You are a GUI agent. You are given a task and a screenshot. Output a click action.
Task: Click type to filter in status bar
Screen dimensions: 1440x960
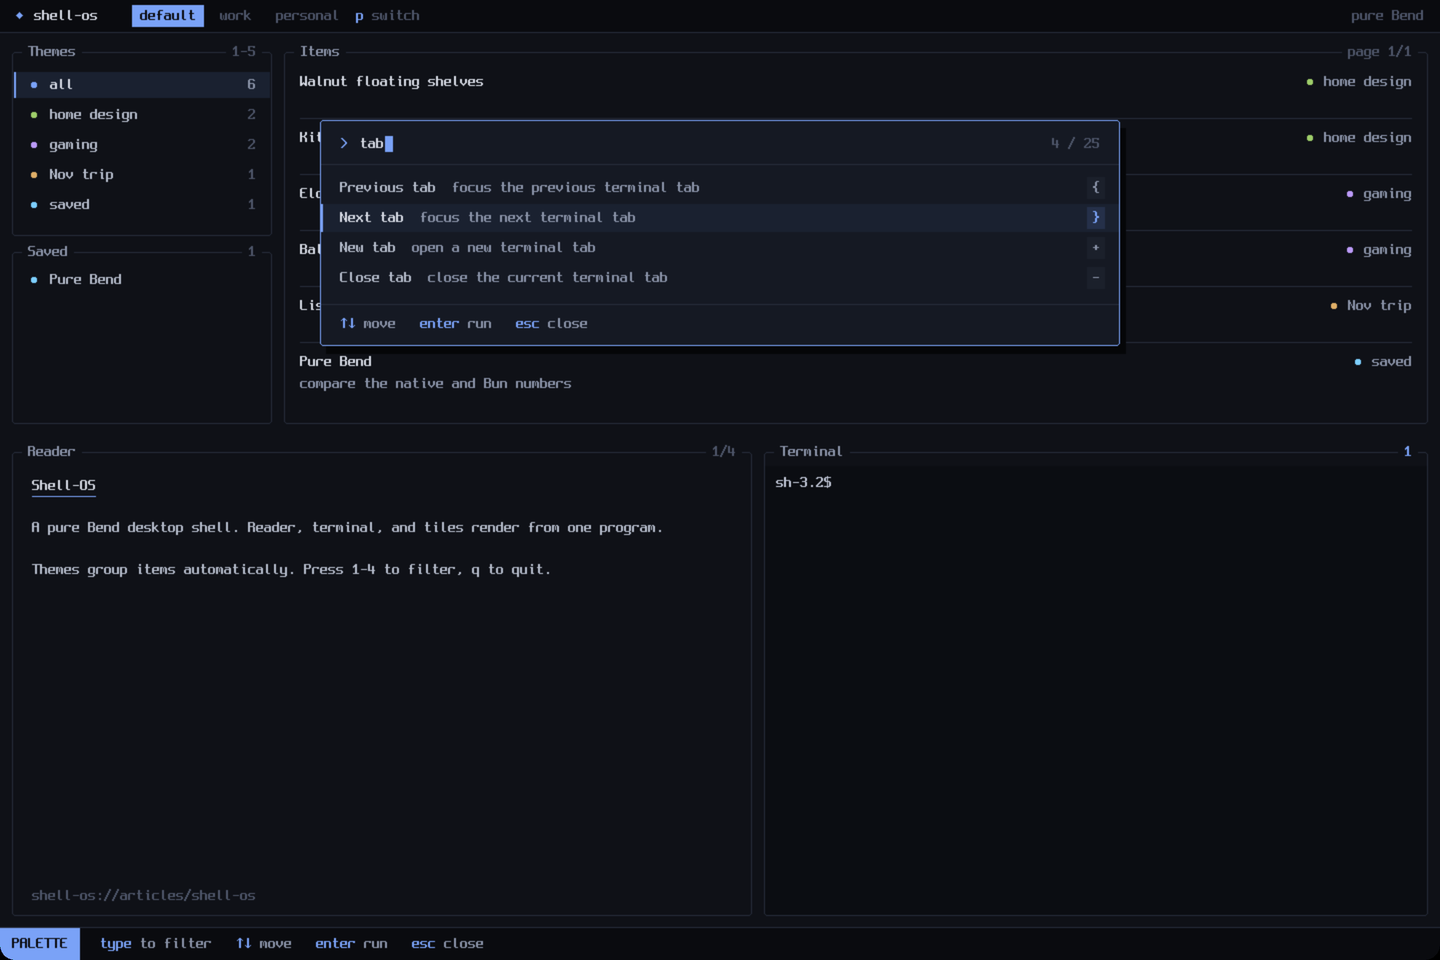coord(155,943)
